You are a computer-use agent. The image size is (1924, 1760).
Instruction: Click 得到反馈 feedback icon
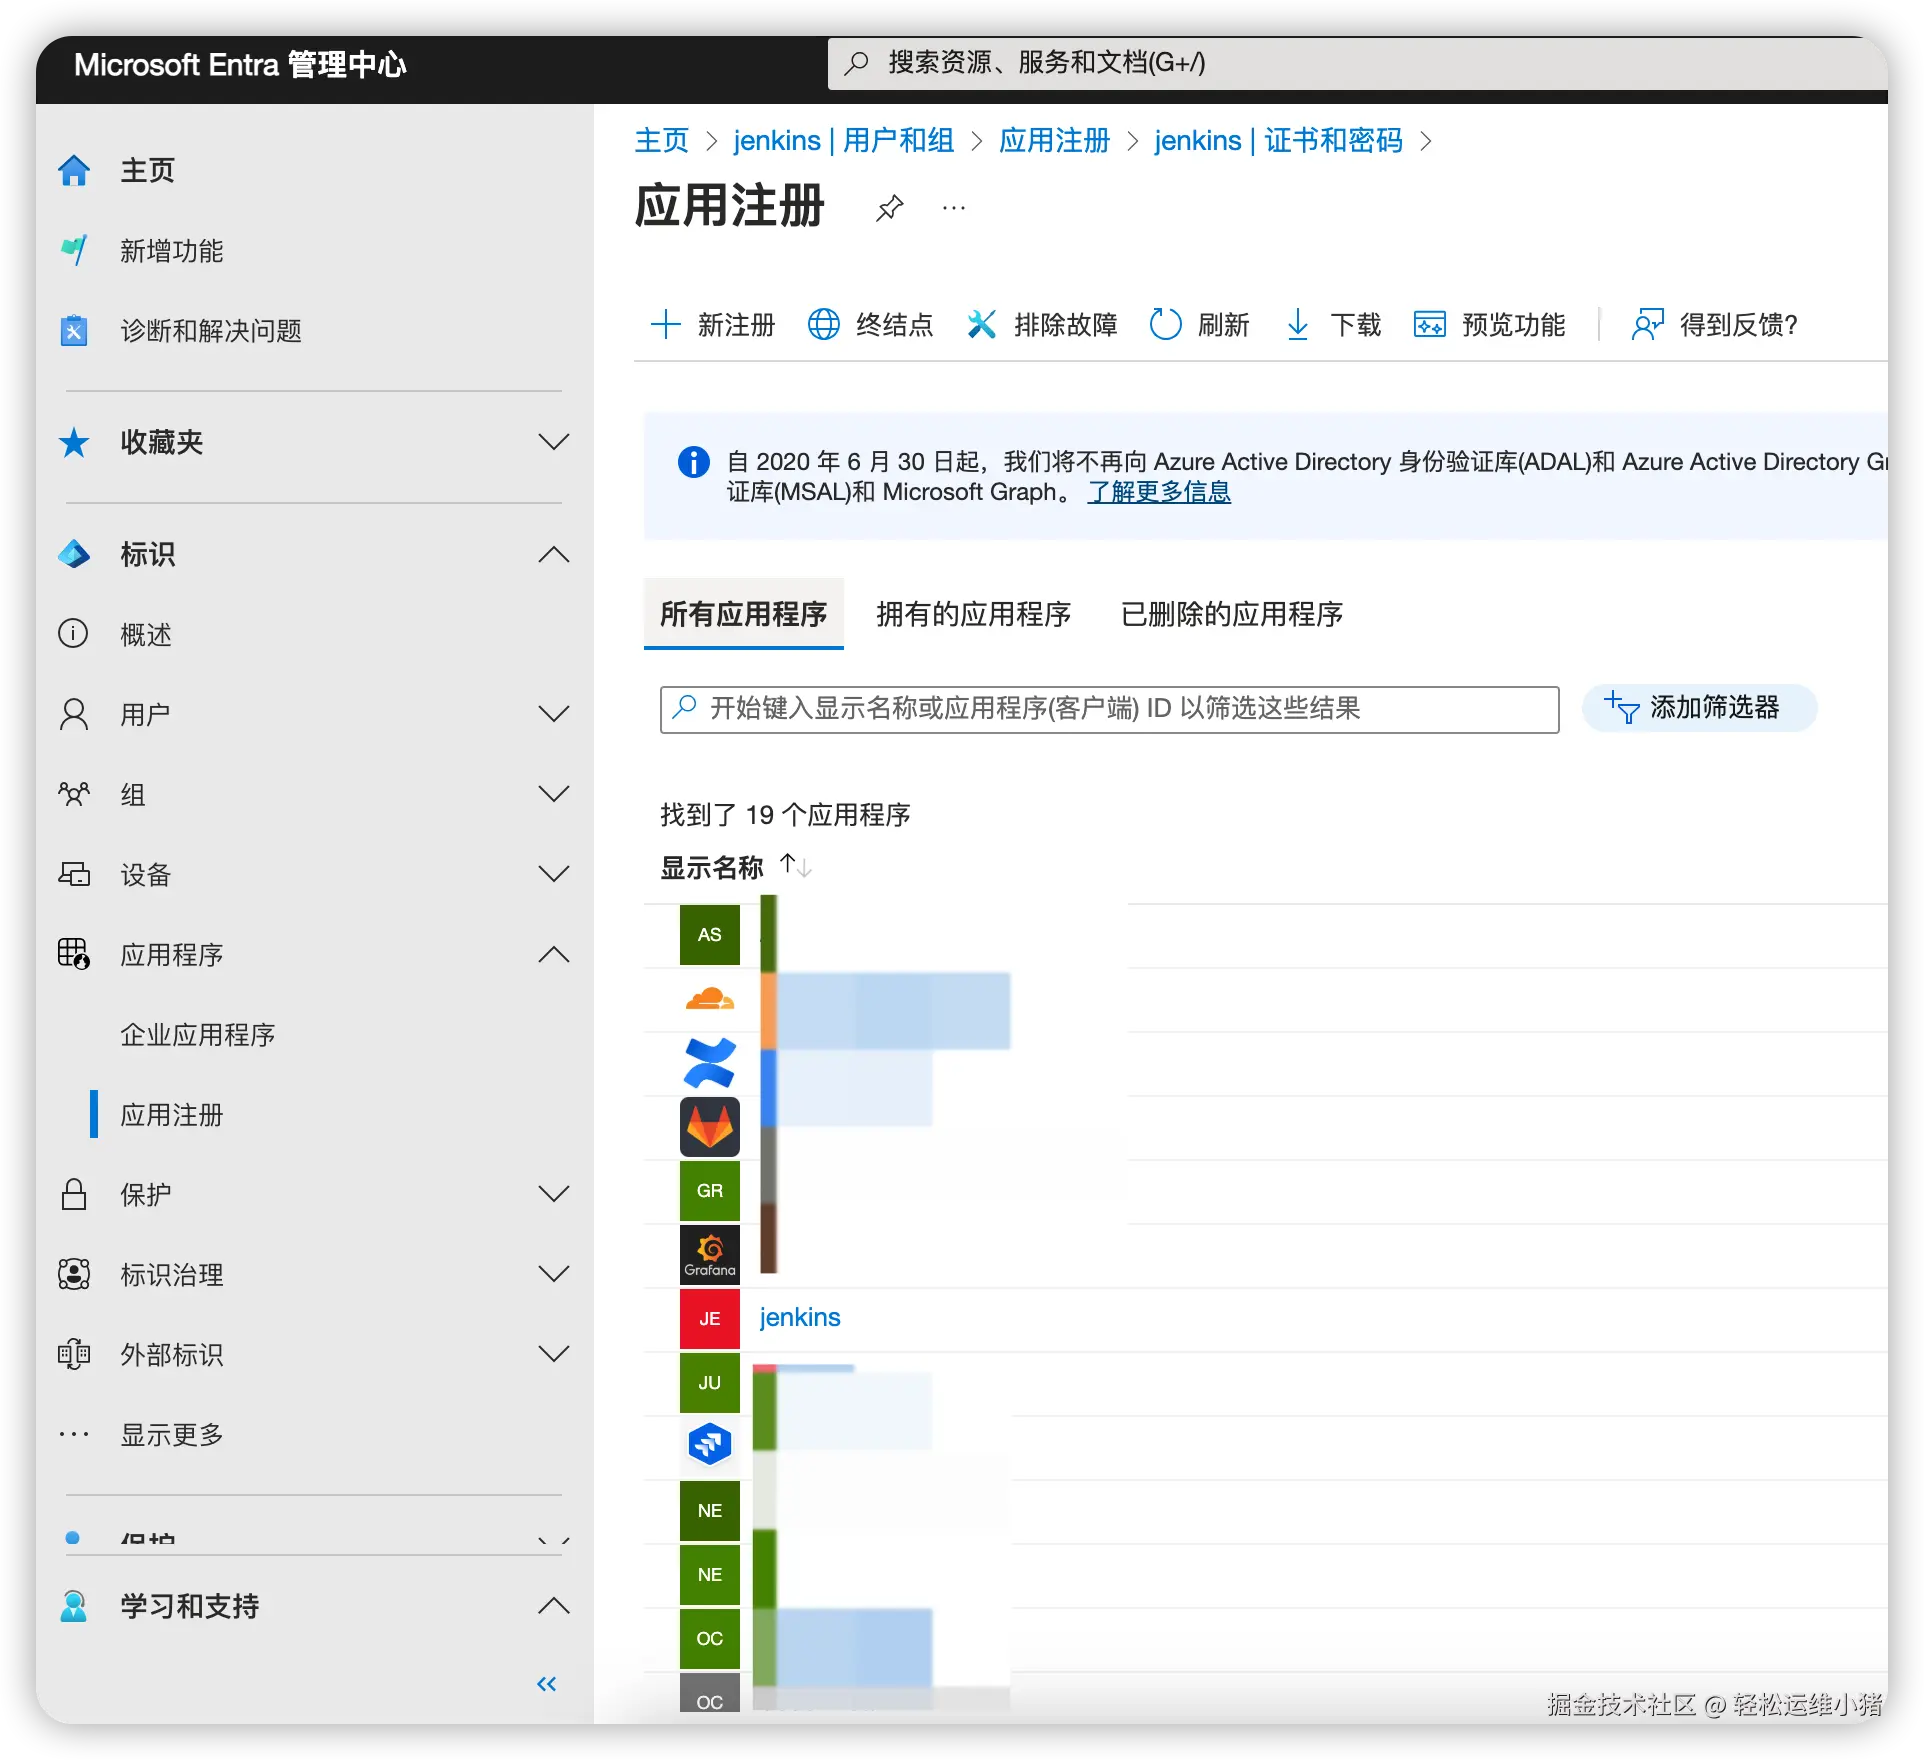click(x=1647, y=324)
